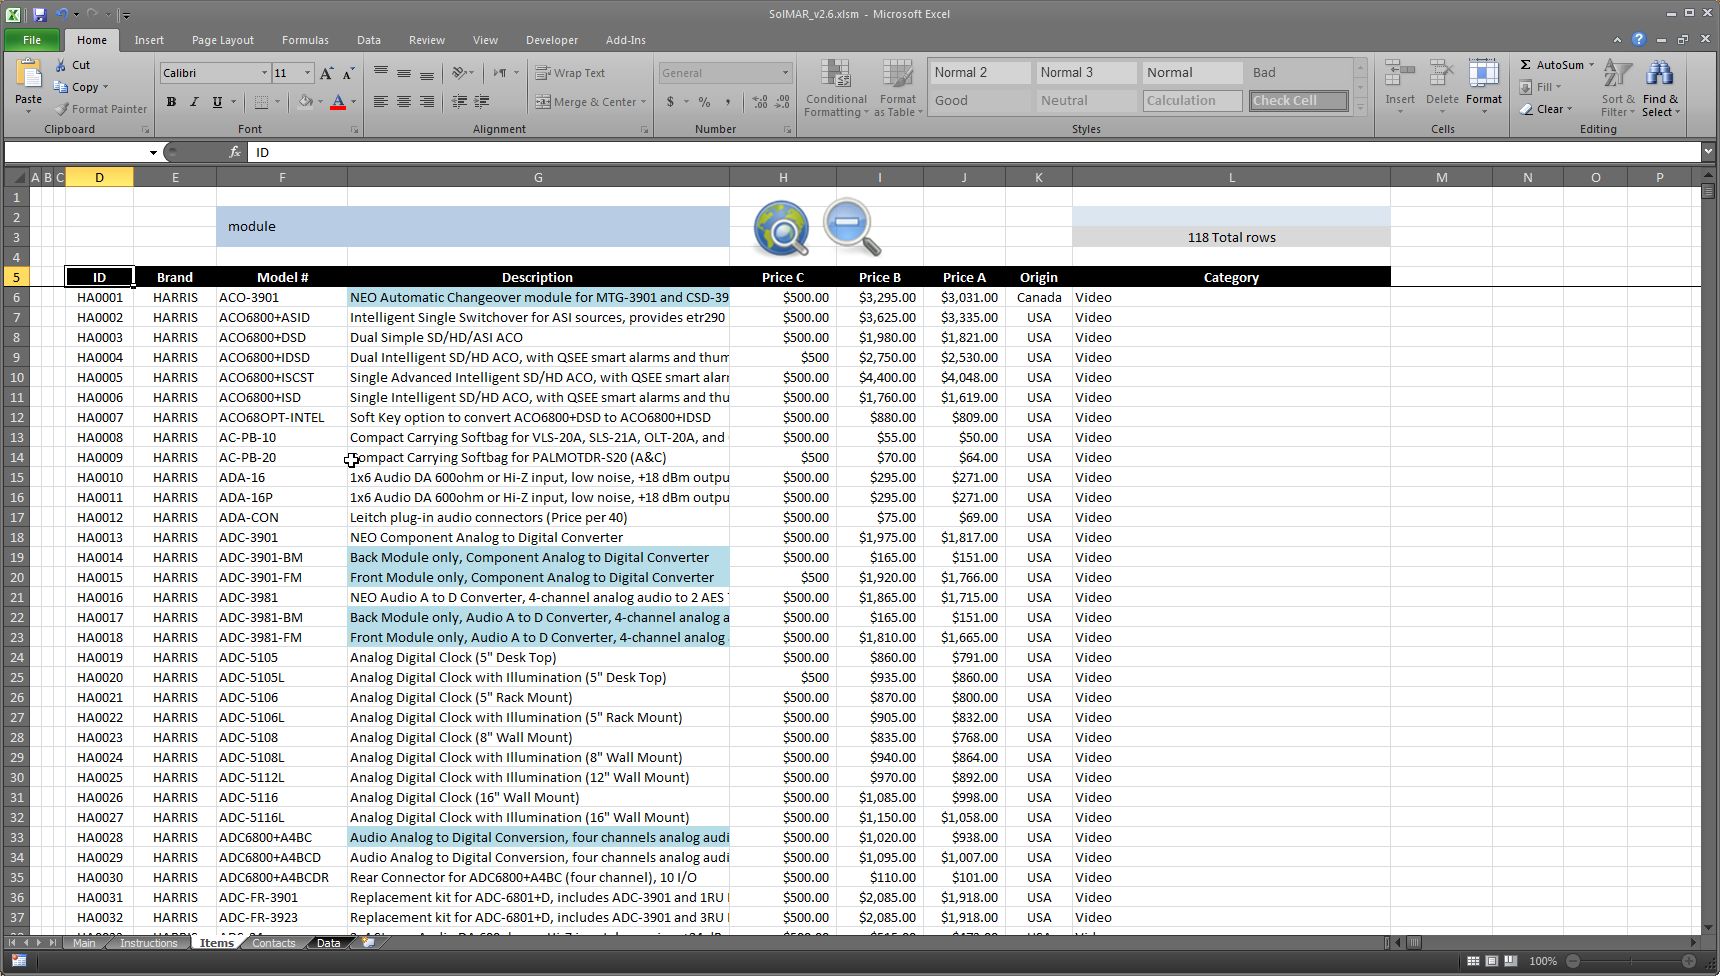Viewport: 1720px width, 976px height.
Task: Click Decrease Decimal icon
Action: tap(784, 101)
